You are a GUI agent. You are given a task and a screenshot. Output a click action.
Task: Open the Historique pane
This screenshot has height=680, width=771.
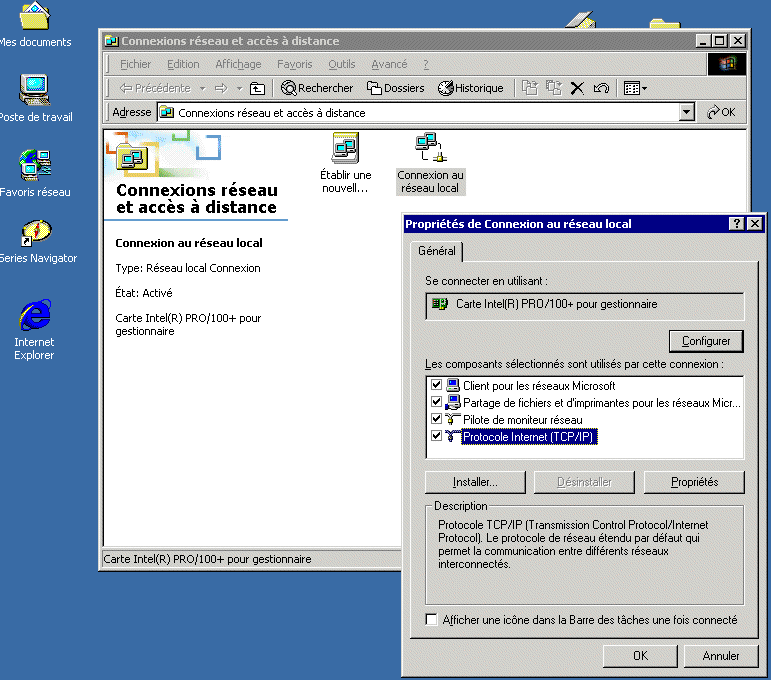[471, 89]
